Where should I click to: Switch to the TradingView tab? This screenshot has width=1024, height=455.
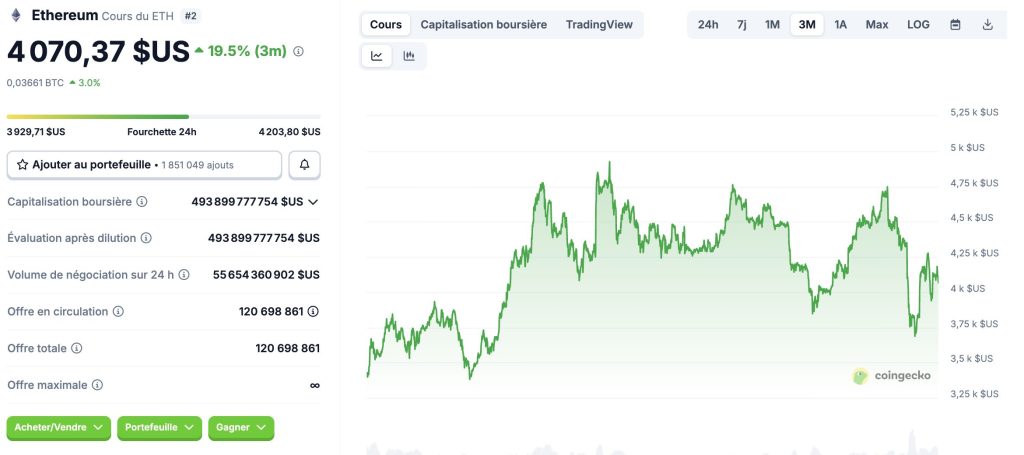click(599, 24)
